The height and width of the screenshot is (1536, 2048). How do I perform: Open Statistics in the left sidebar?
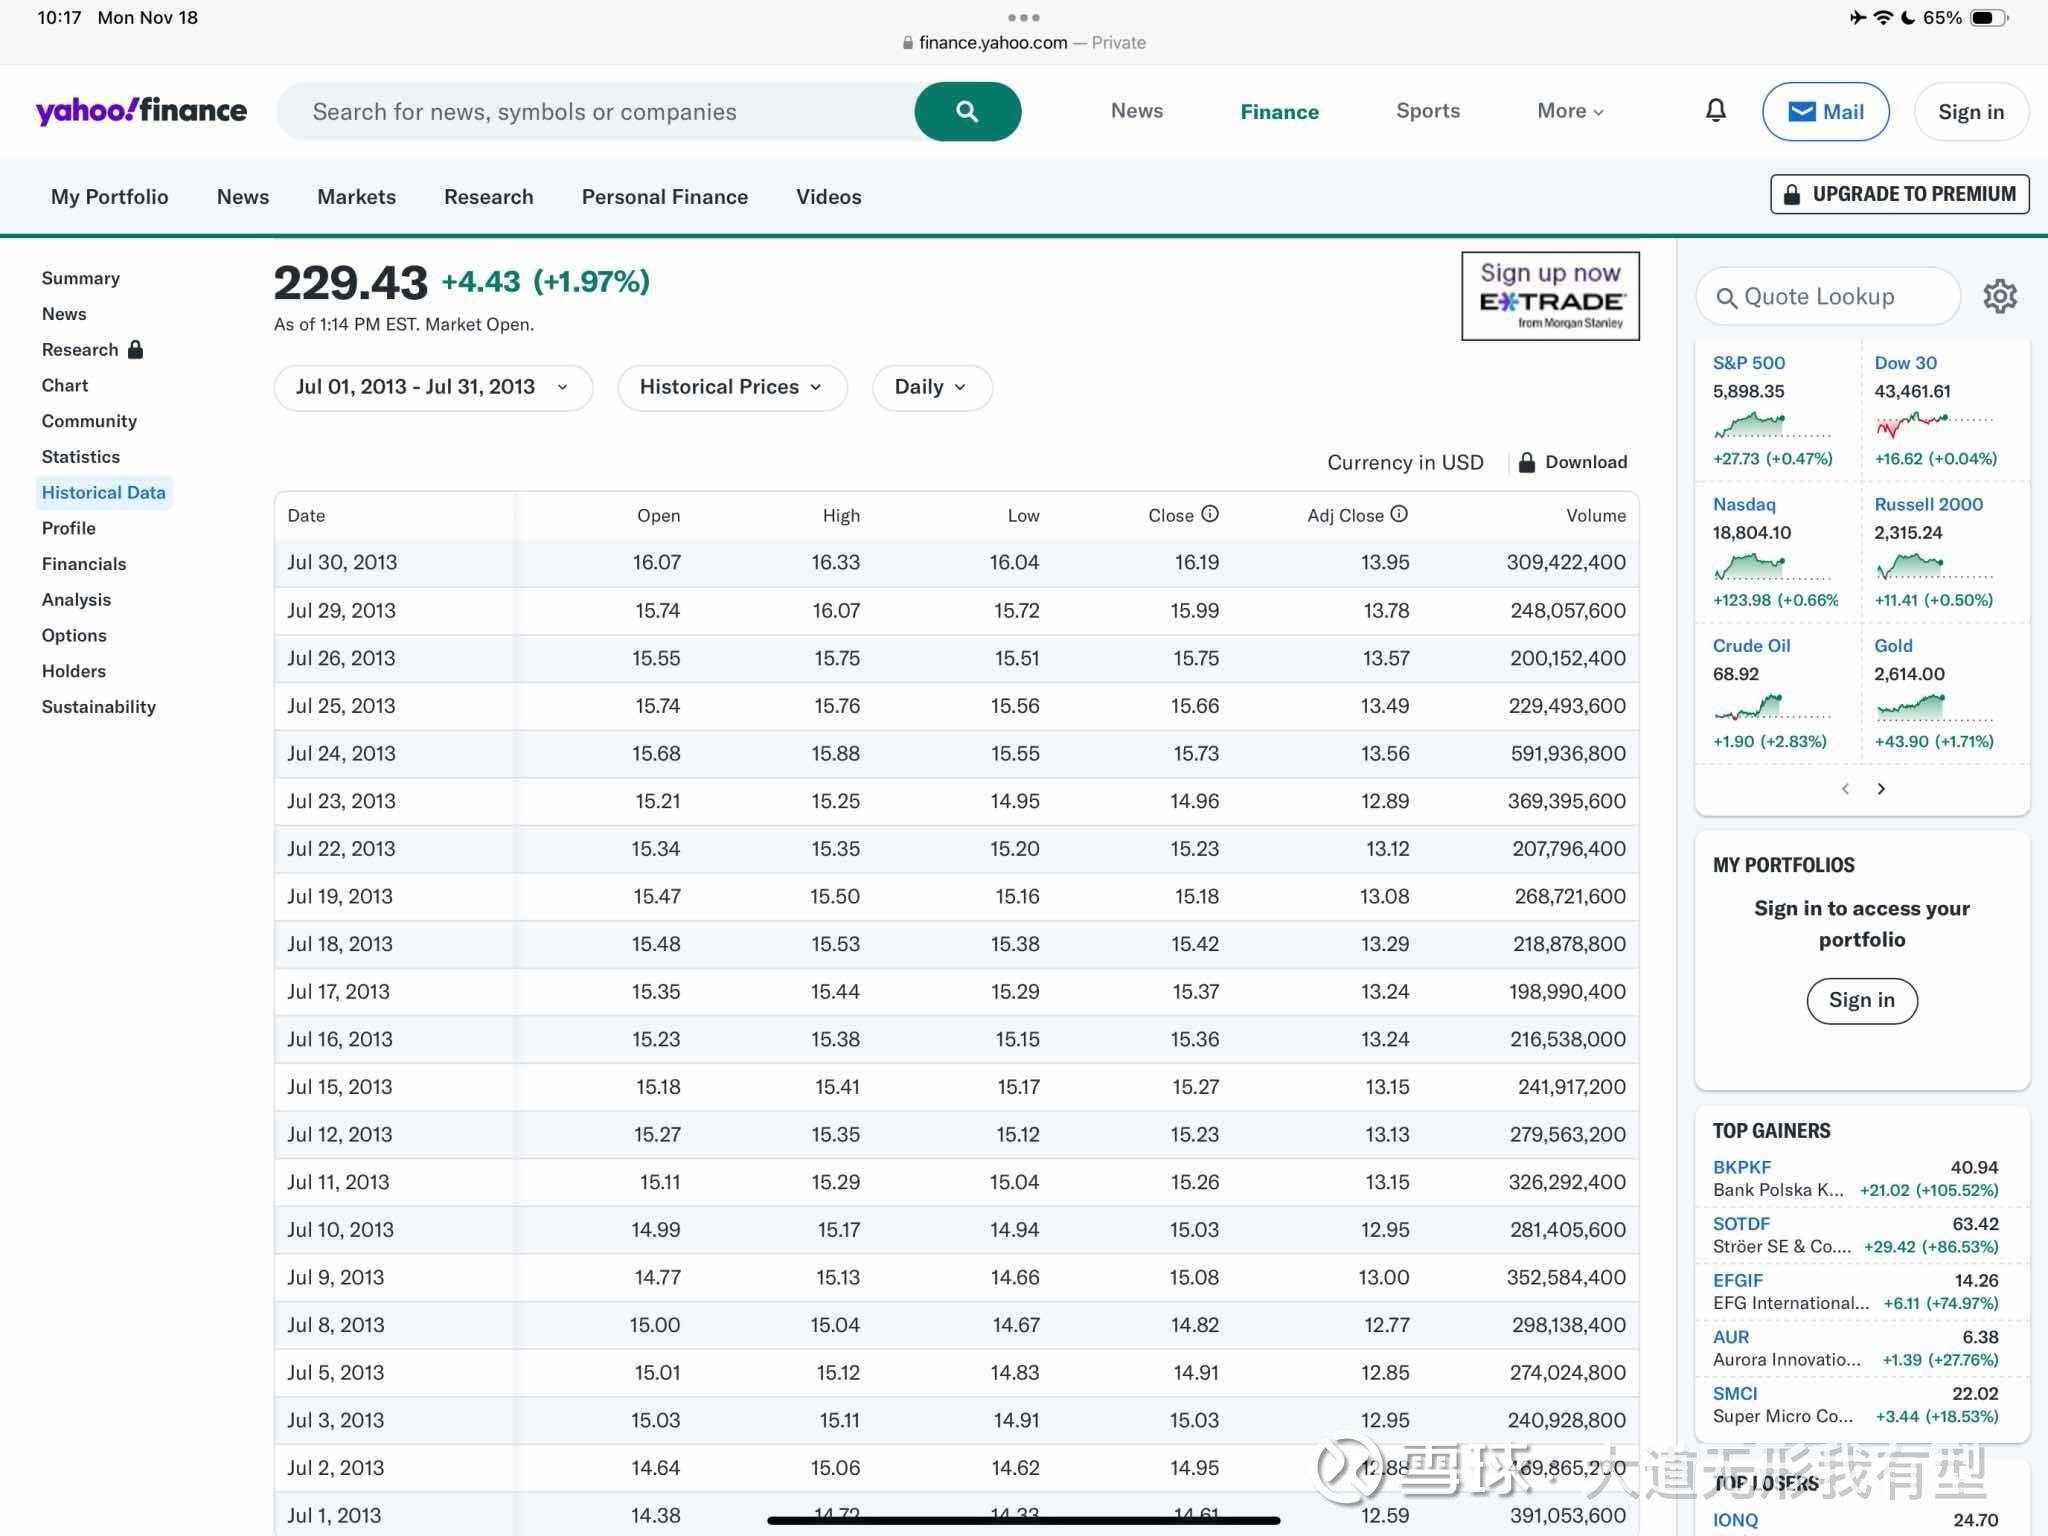coord(81,457)
